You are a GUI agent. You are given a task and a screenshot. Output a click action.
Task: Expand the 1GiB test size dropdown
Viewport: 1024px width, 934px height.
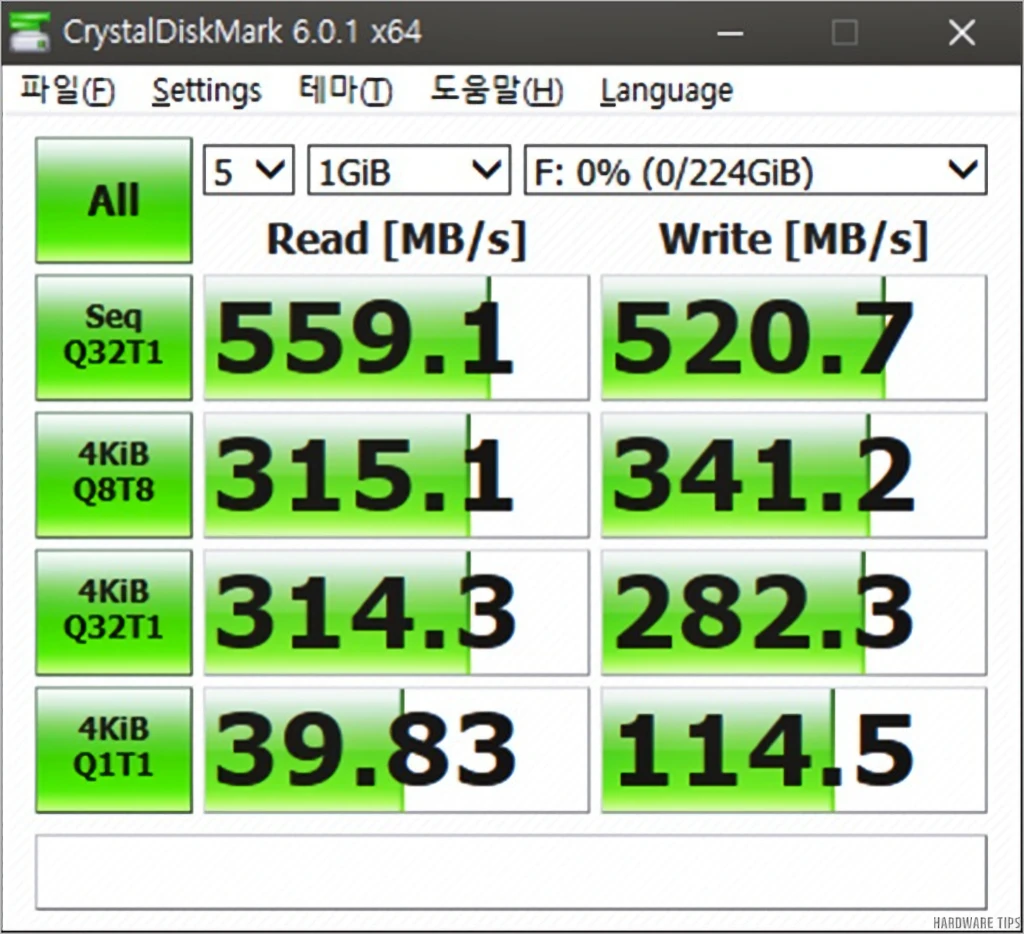pyautogui.click(x=408, y=172)
